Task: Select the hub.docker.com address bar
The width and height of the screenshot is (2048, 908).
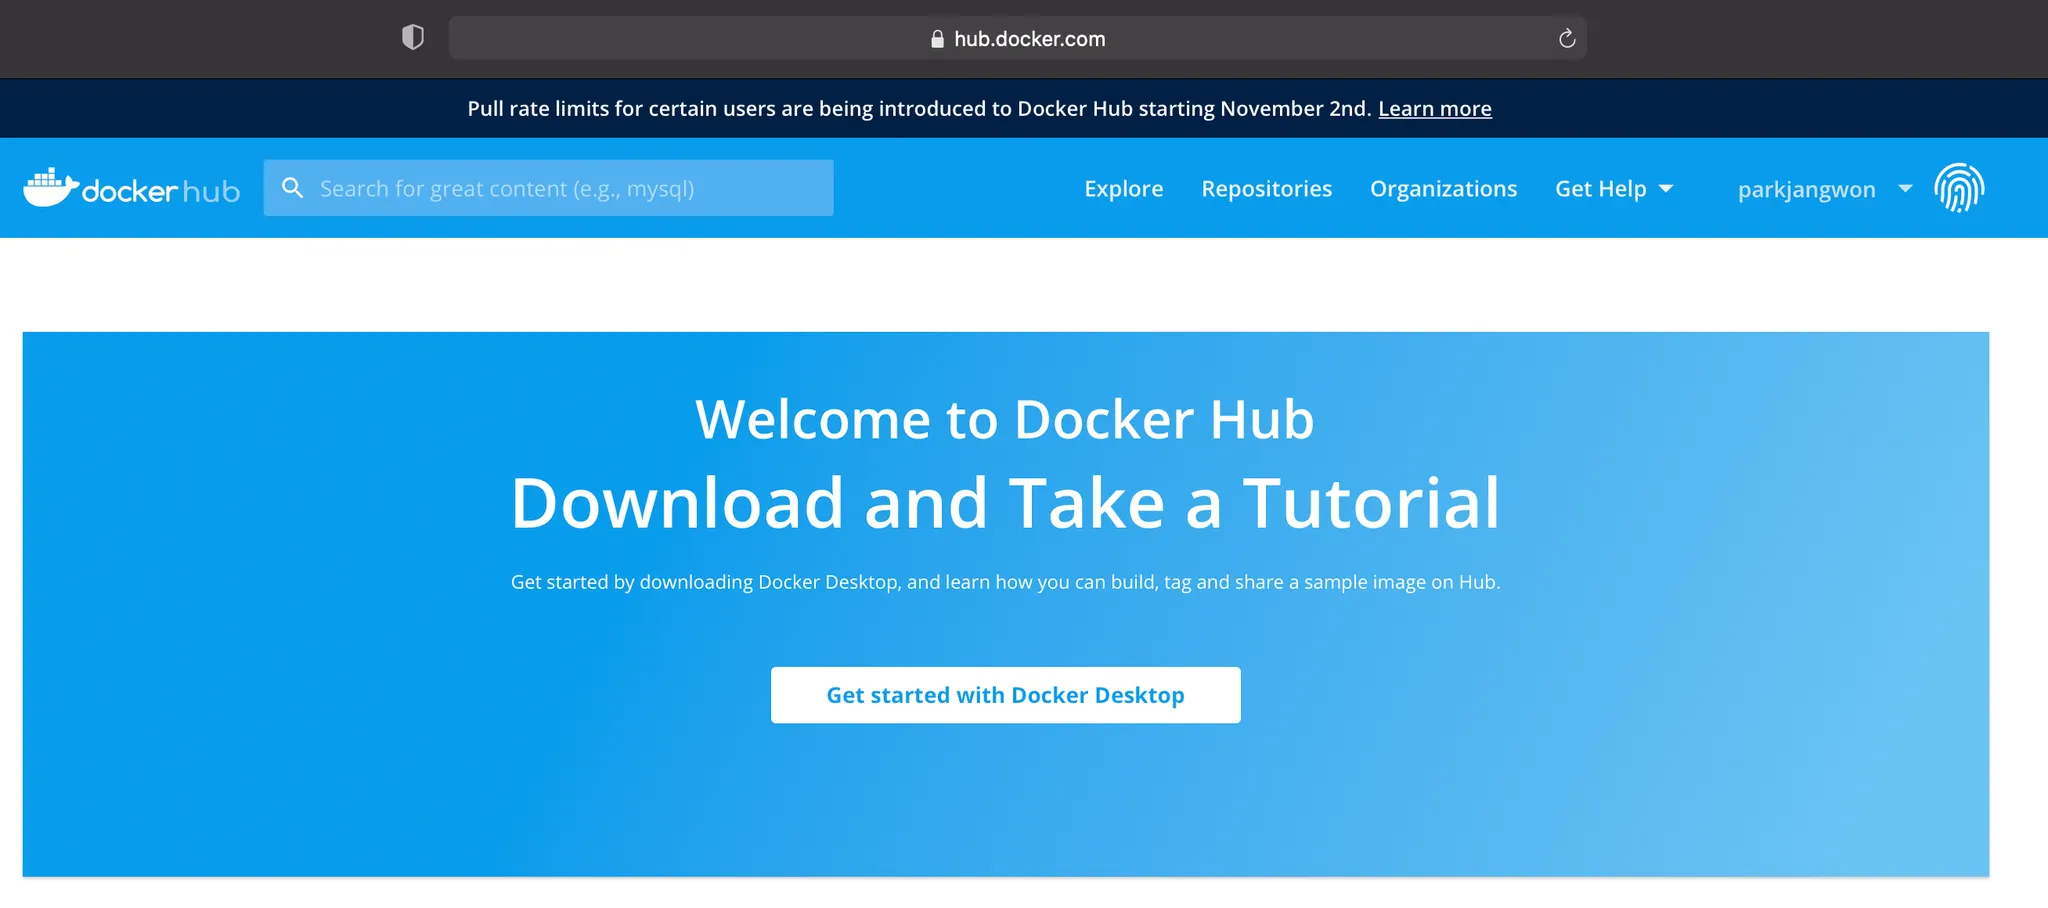Action: [x=1018, y=38]
